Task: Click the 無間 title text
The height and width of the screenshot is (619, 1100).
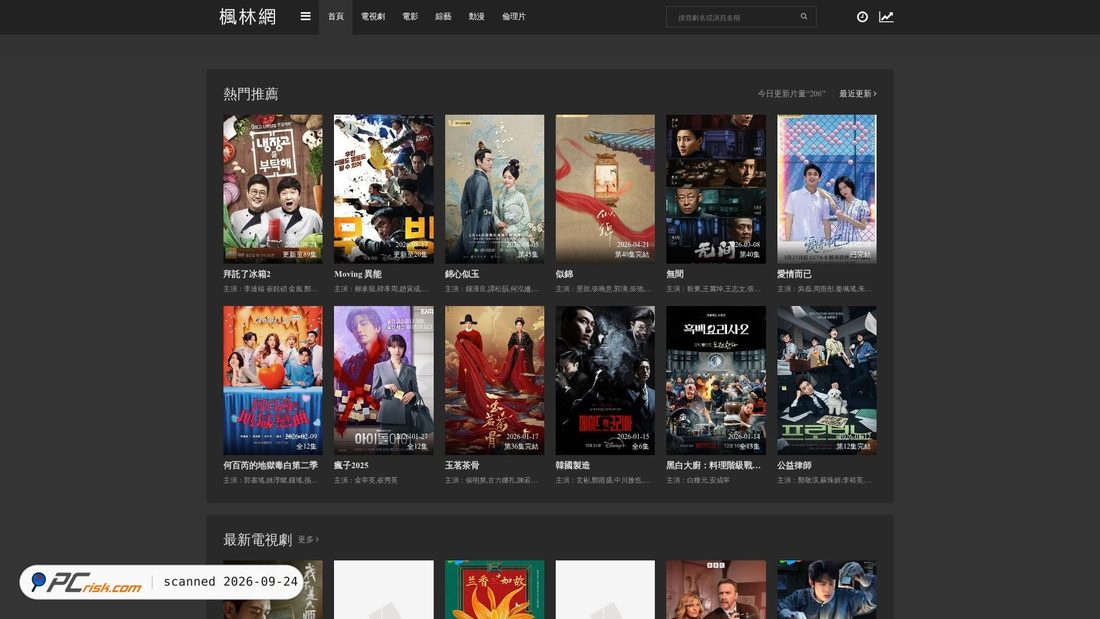Action: [675, 274]
